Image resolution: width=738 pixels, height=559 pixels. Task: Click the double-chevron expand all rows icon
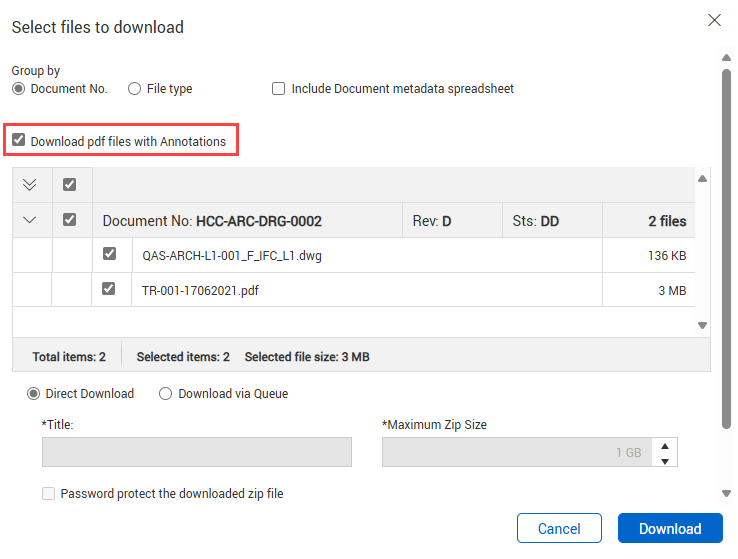(x=30, y=185)
